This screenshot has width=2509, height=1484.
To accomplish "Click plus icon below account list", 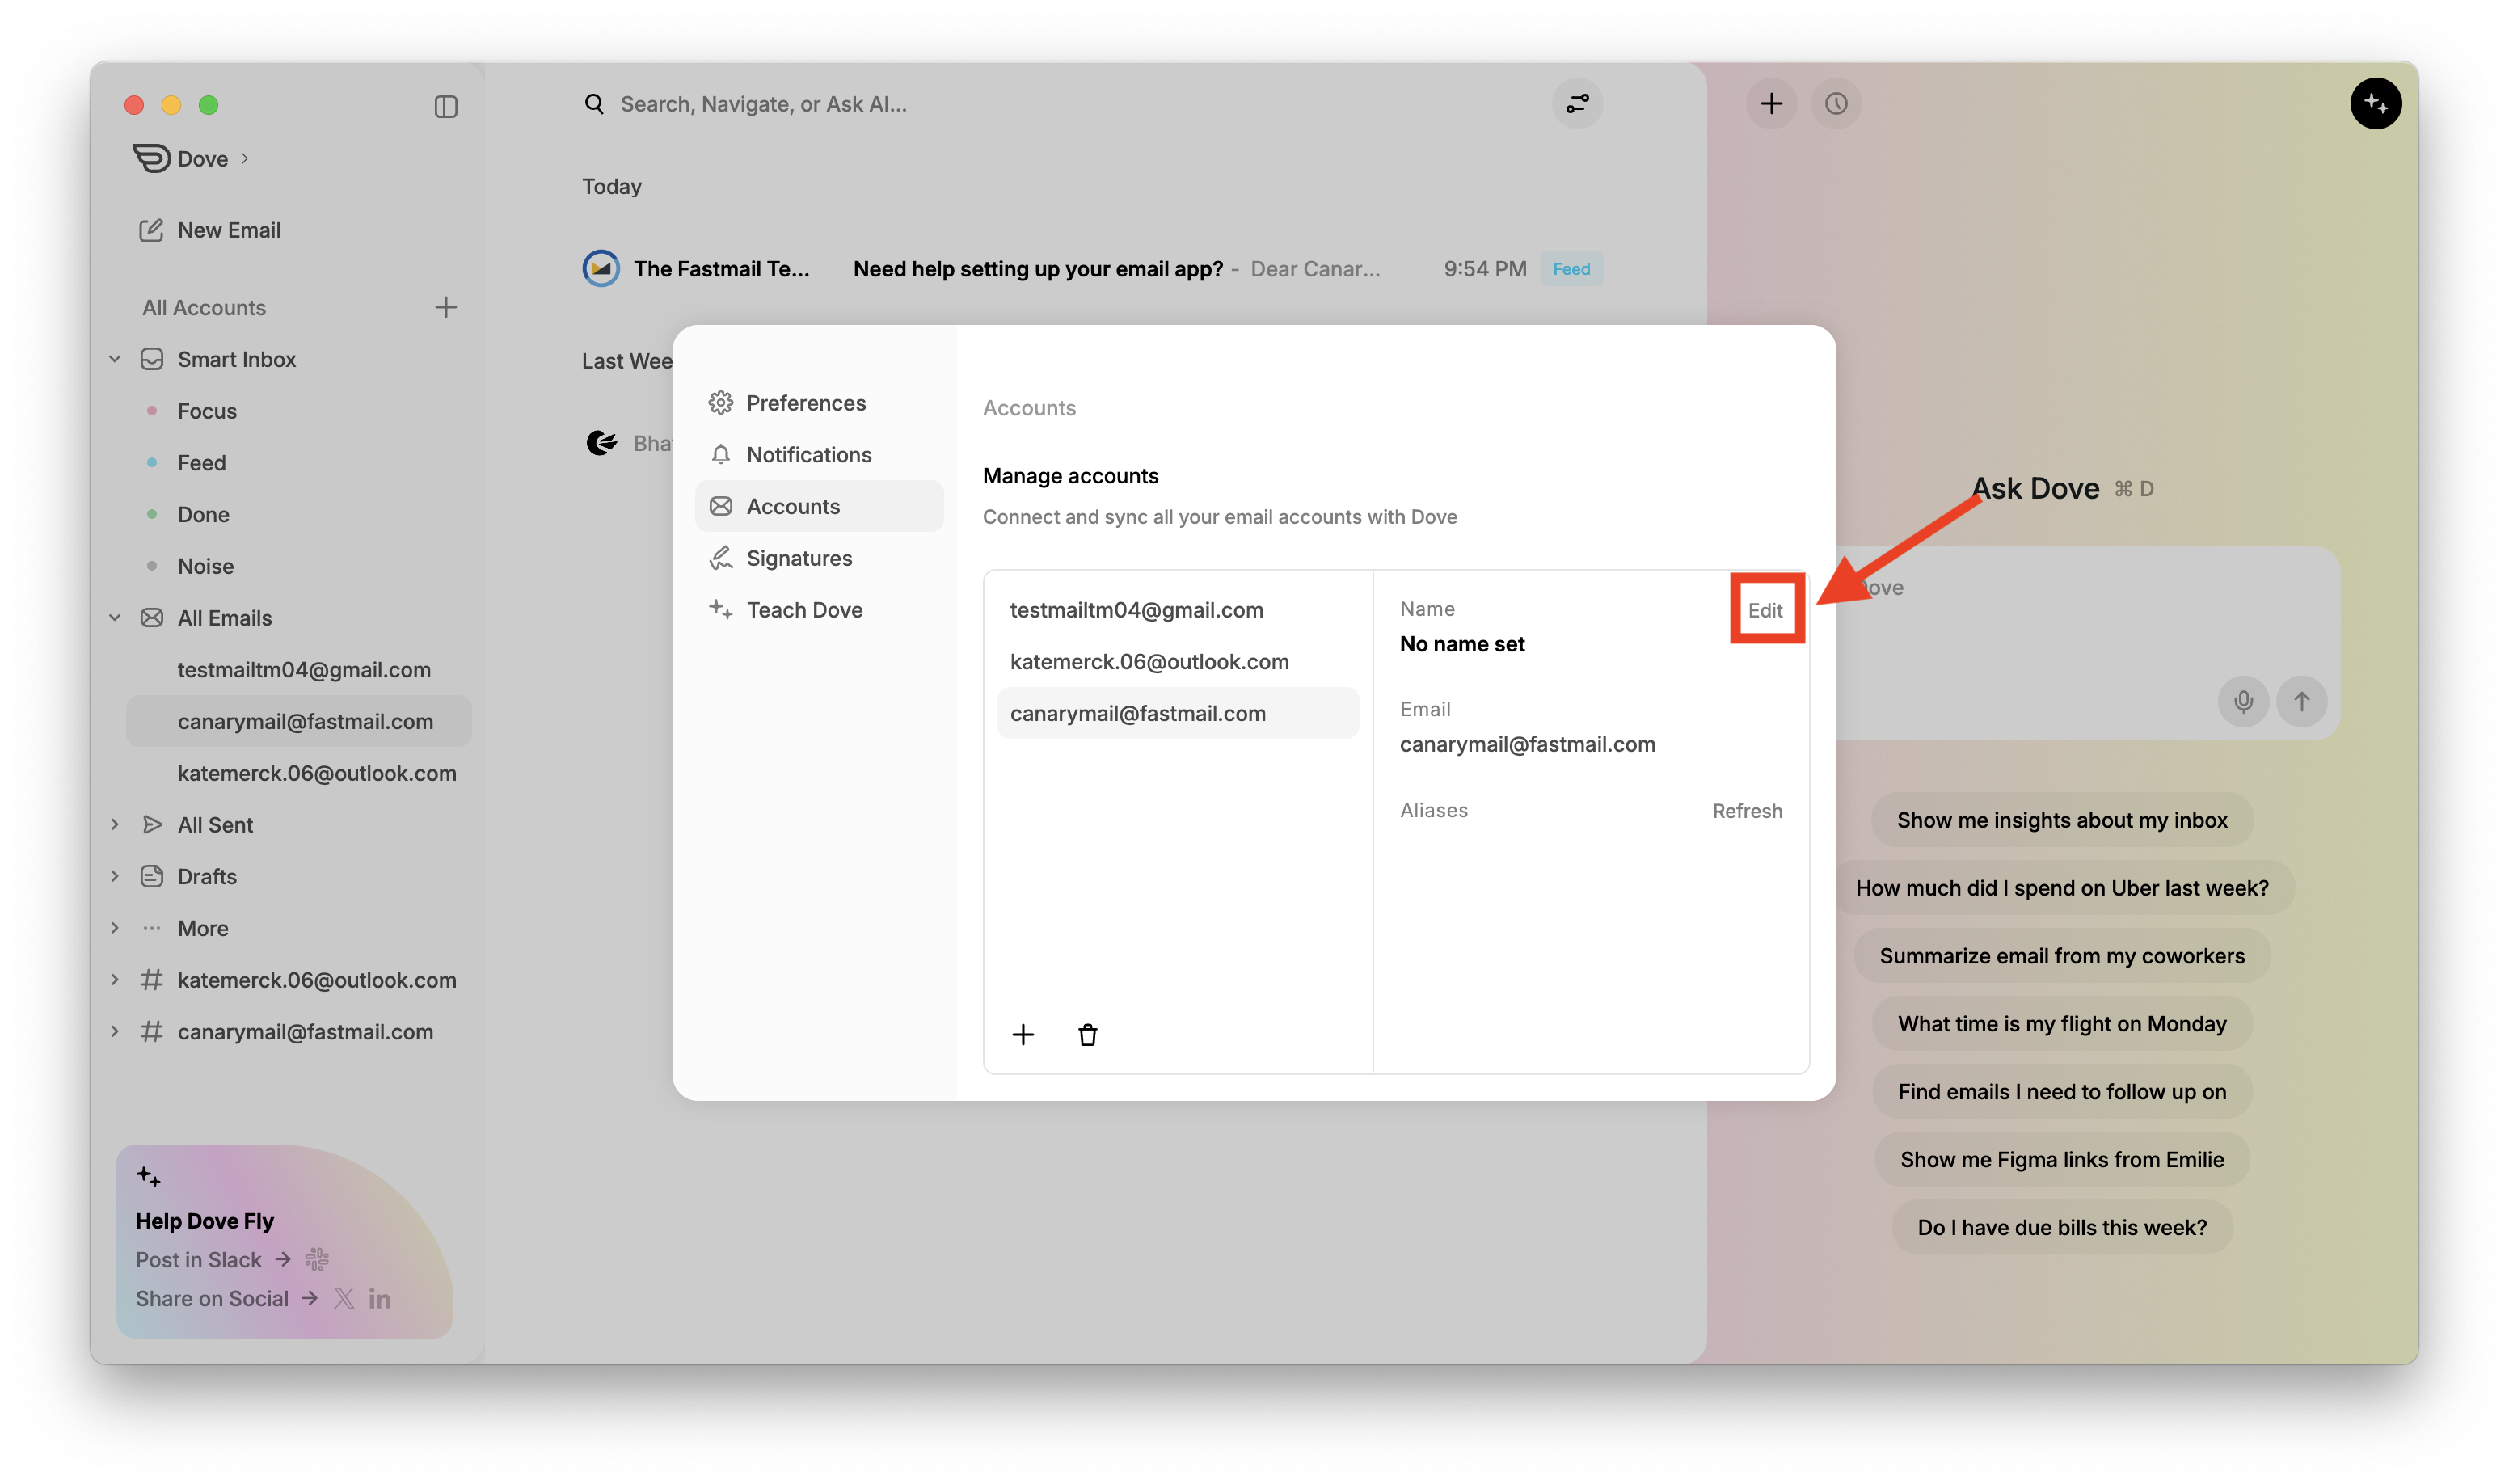I will [x=1023, y=1035].
